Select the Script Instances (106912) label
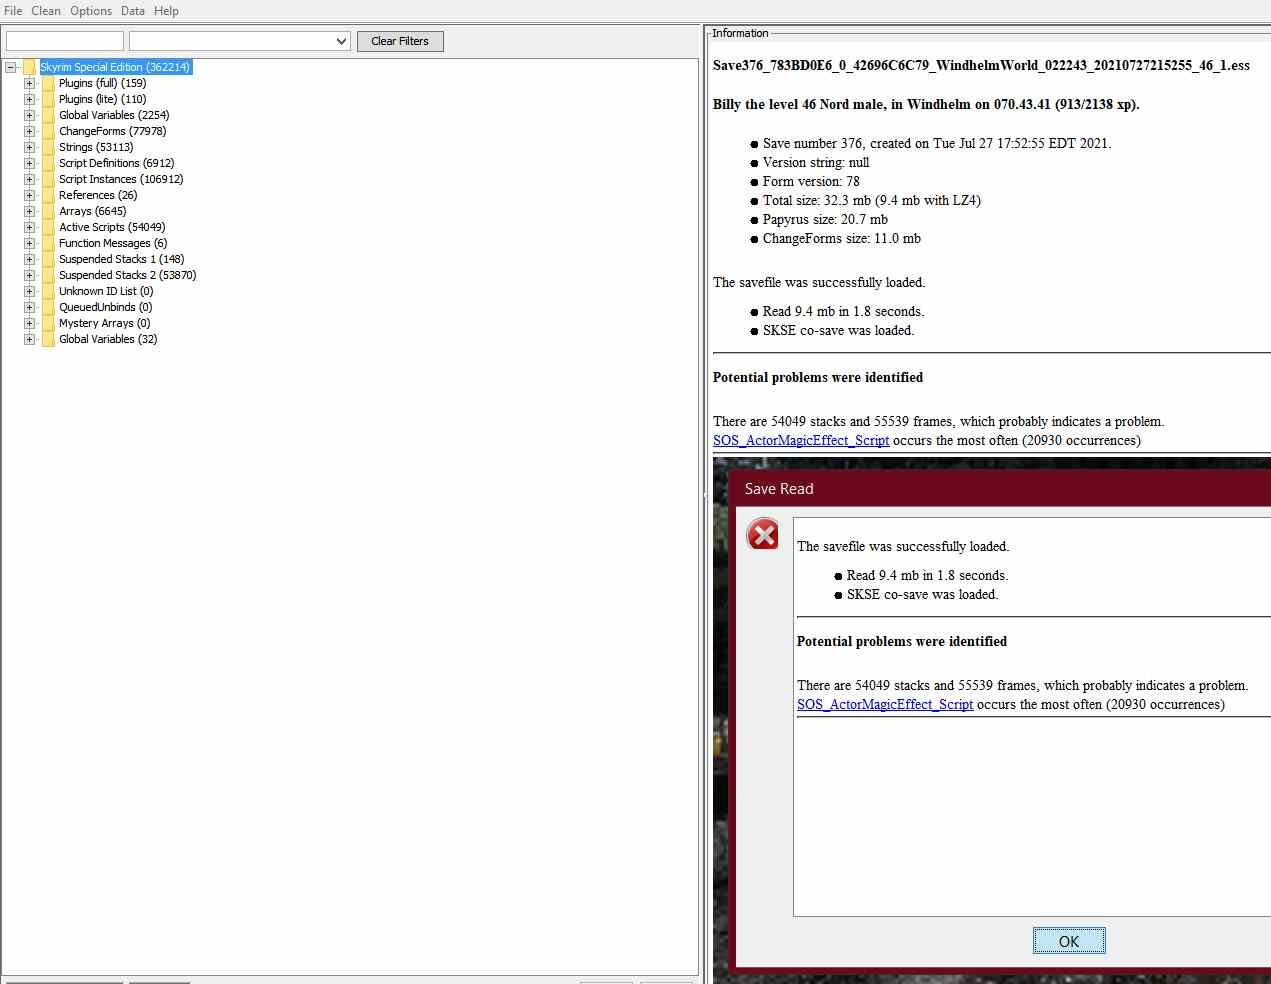Image resolution: width=1271 pixels, height=984 pixels. [121, 179]
